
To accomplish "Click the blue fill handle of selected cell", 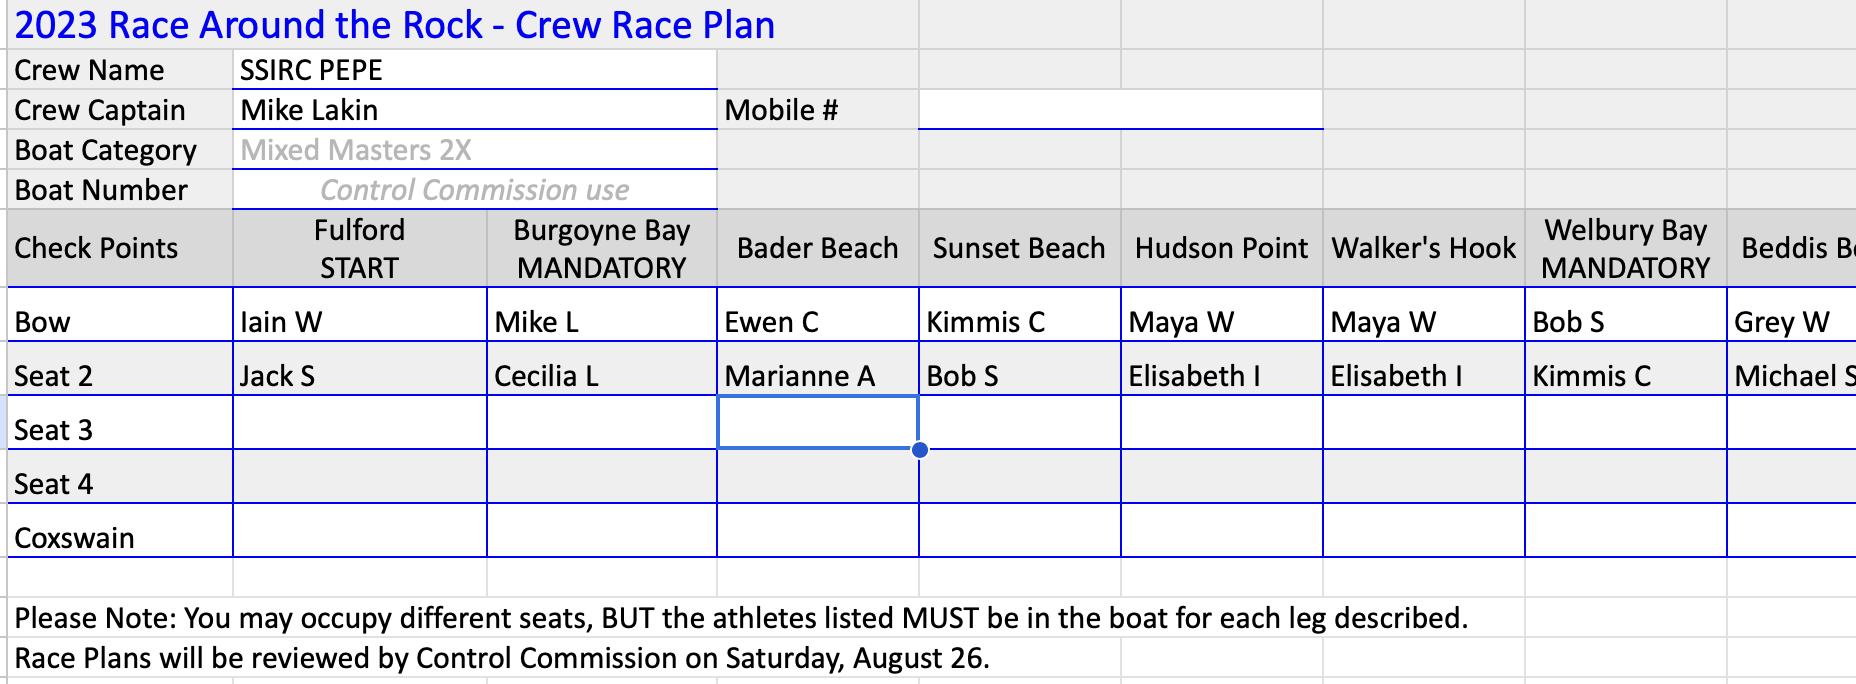I will (920, 450).
